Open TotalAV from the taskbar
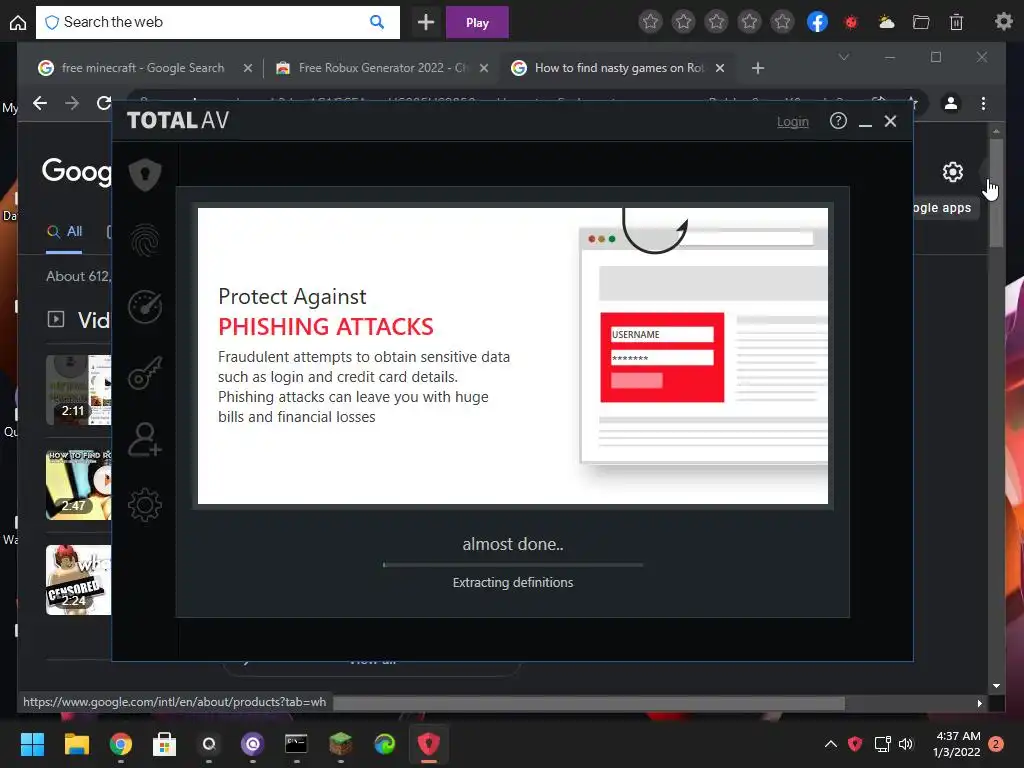The image size is (1024, 768). 428,744
